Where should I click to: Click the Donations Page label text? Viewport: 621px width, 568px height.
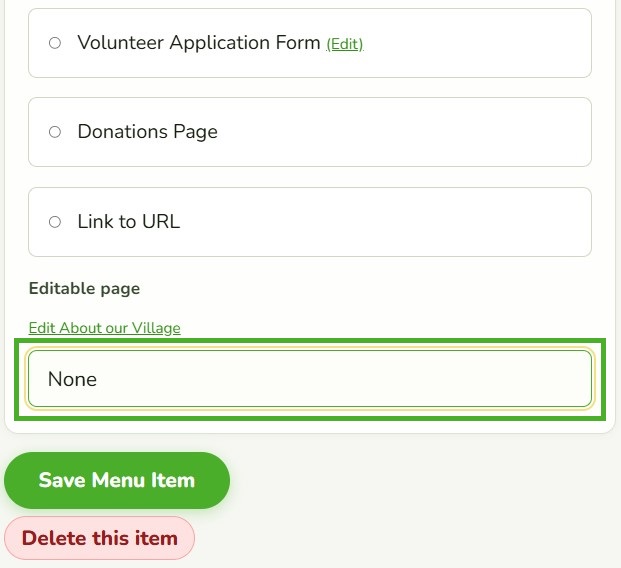click(x=147, y=132)
